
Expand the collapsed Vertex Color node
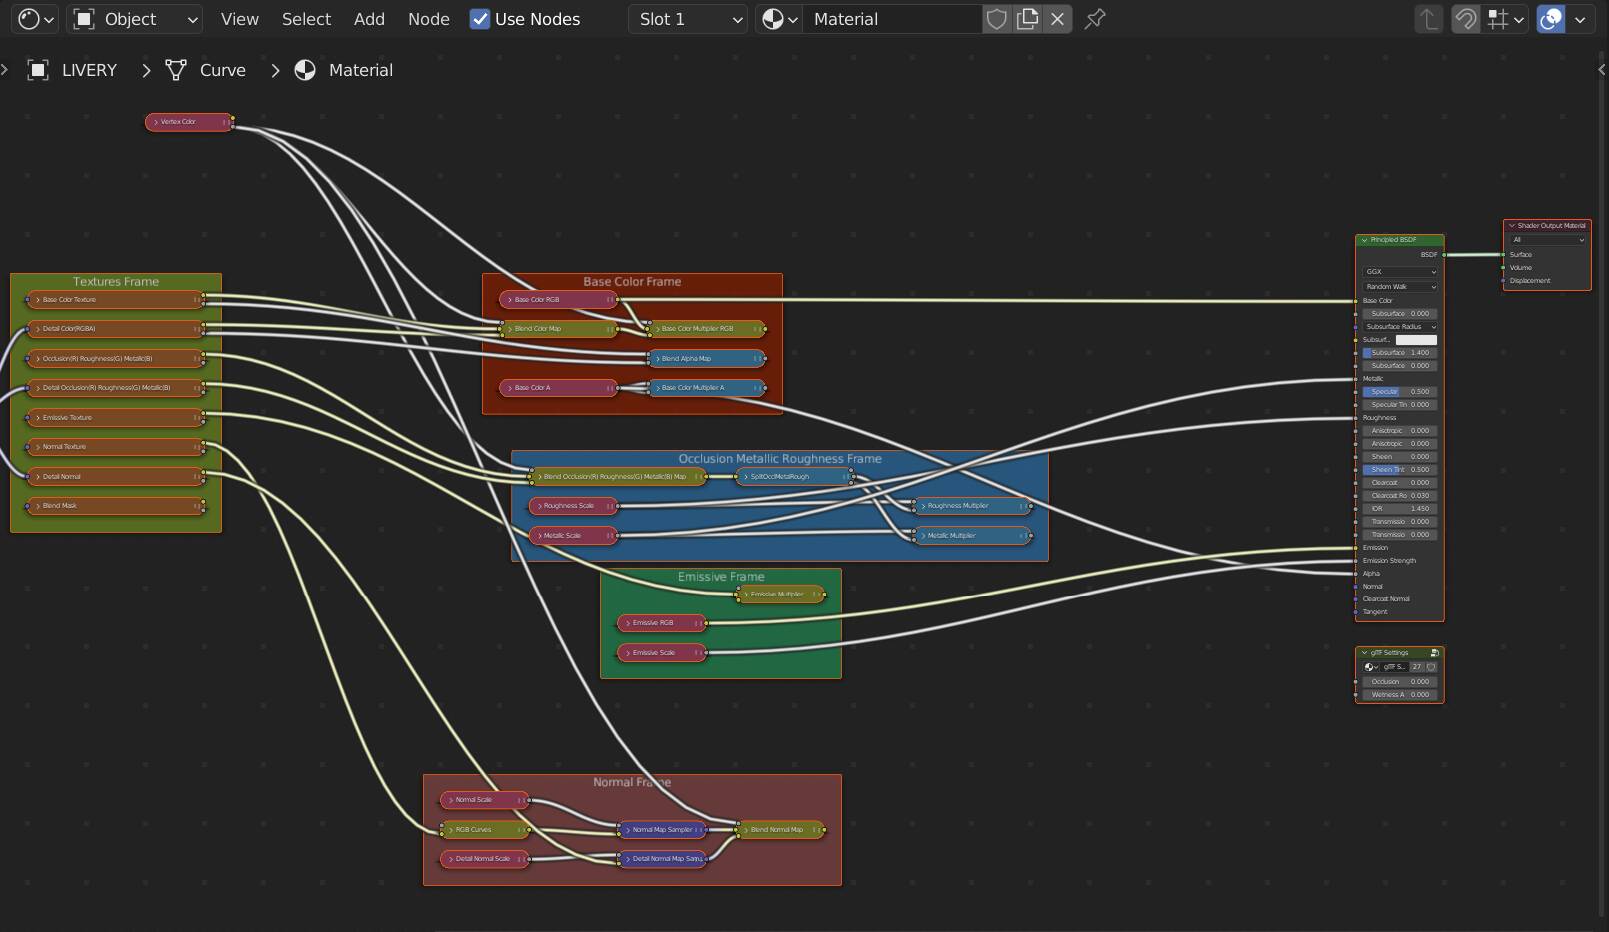pos(156,122)
